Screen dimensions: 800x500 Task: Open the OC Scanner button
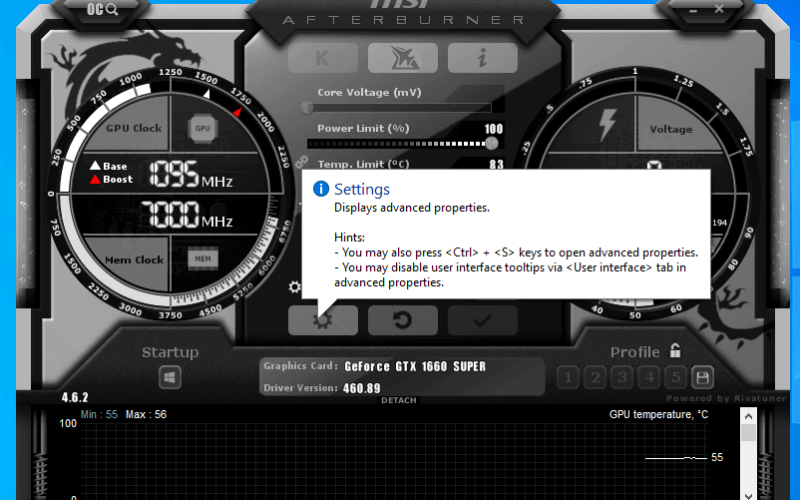[x=102, y=9]
